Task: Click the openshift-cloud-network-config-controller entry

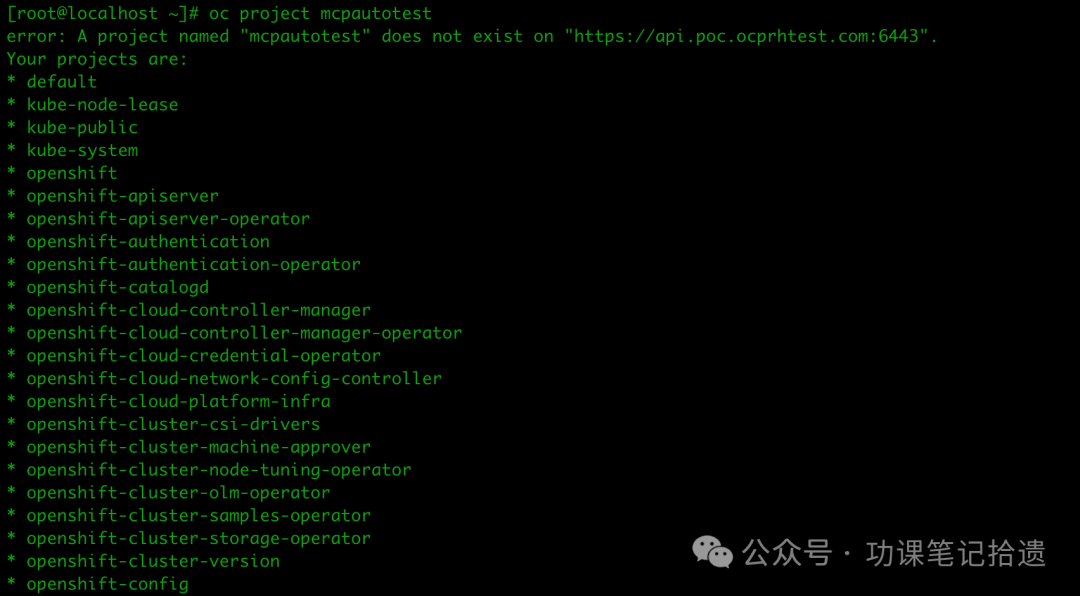Action: (x=234, y=379)
